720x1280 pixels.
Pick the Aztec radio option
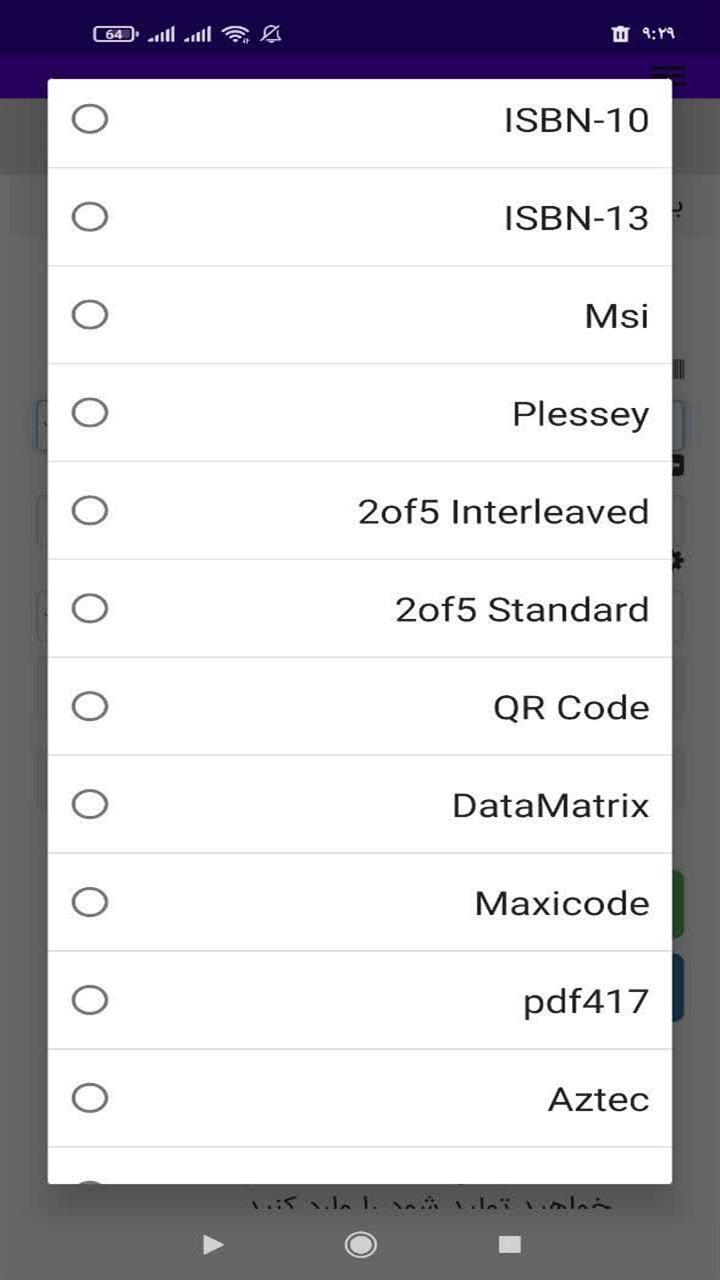tap(90, 1099)
